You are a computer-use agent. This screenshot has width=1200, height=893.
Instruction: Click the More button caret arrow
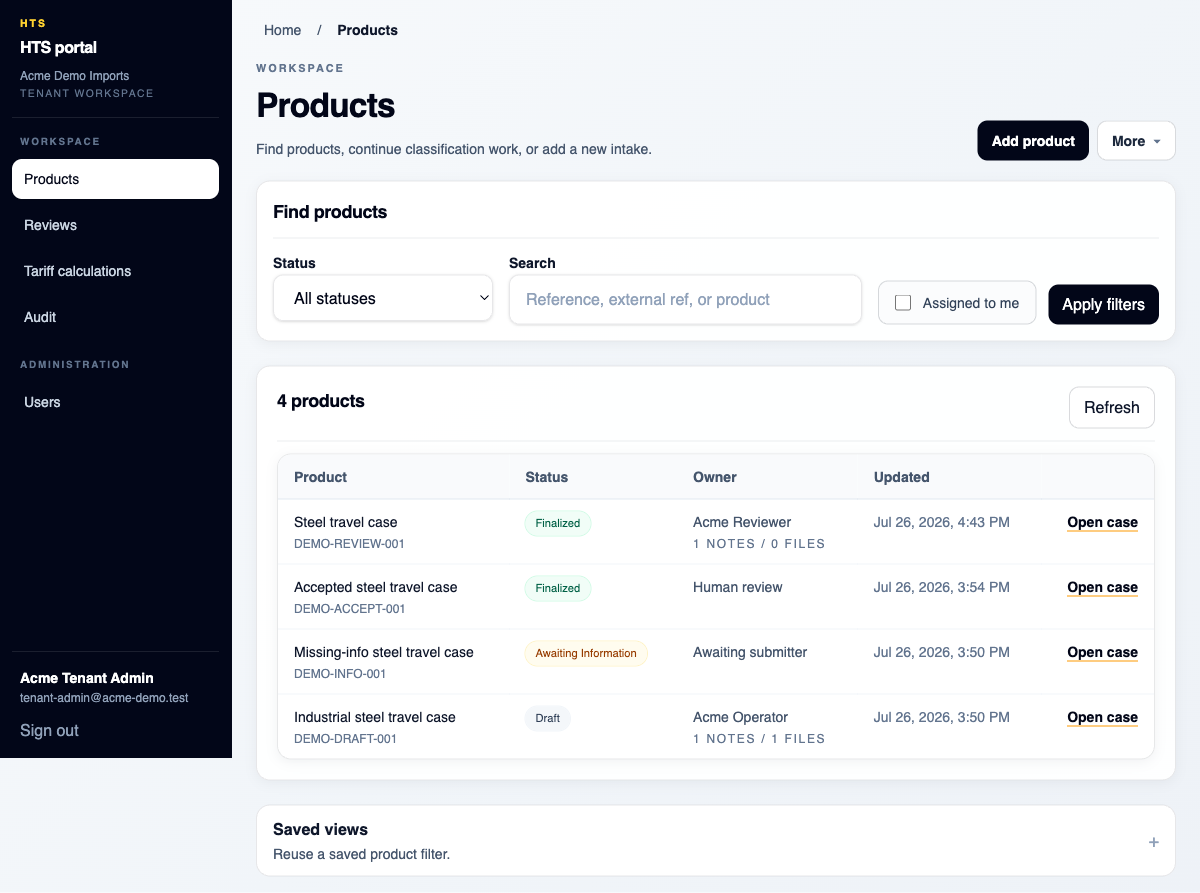coord(1157,142)
